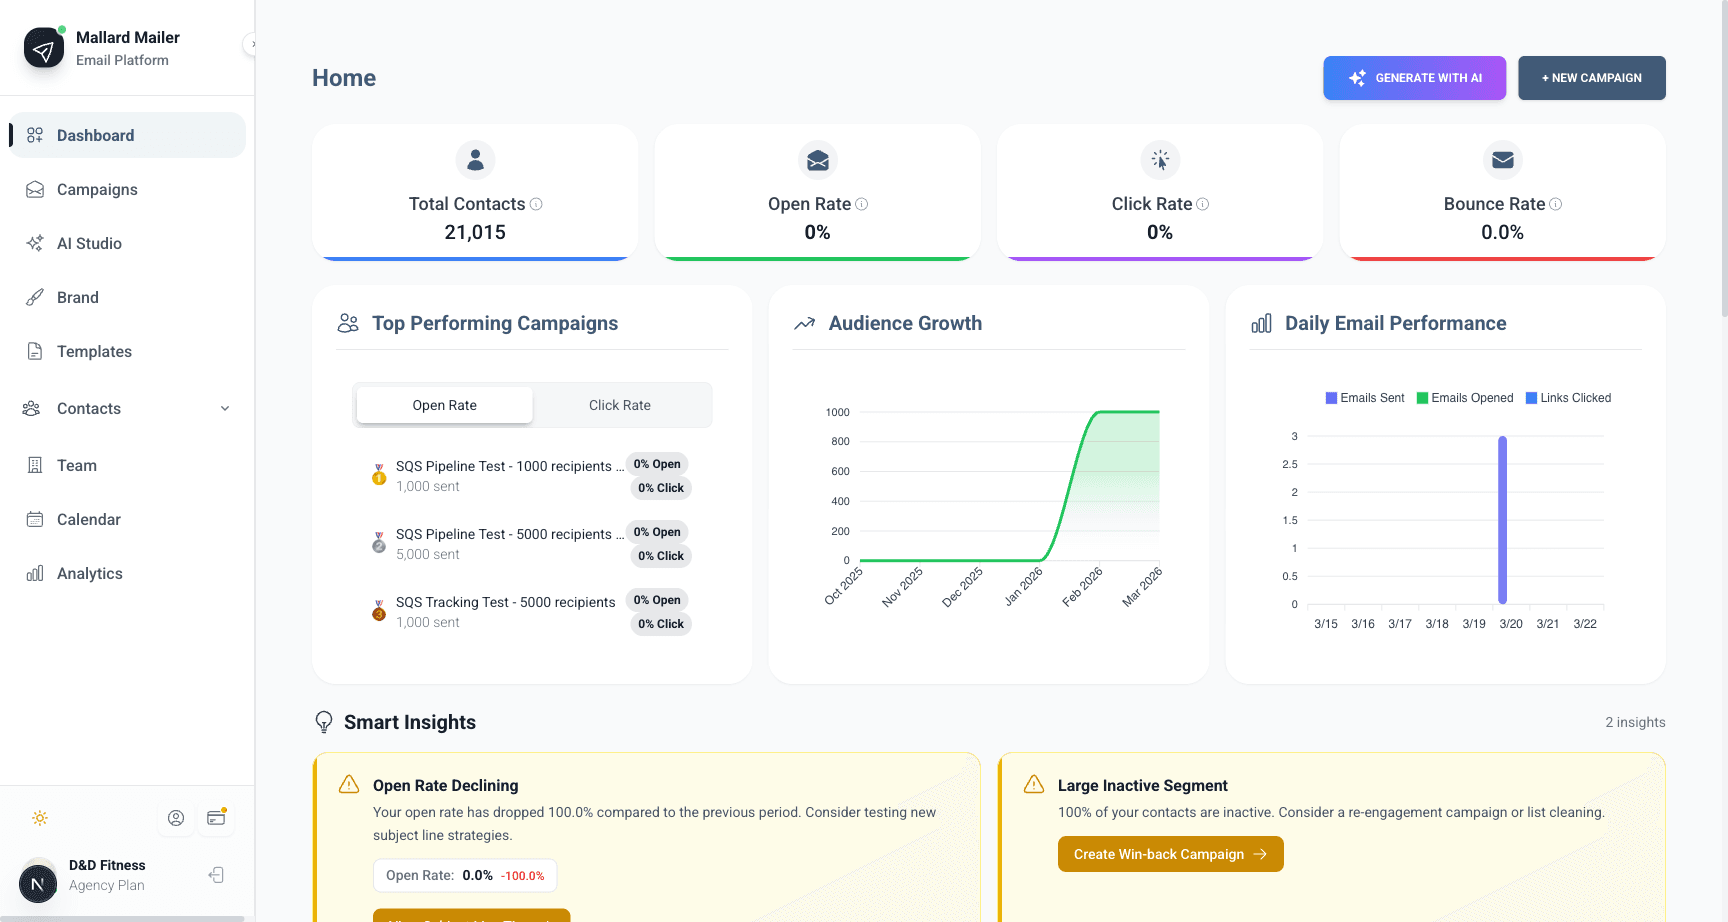Click the Open Rate progress bar under Total Contacts
Screen dimensions: 1728x922
point(475,258)
